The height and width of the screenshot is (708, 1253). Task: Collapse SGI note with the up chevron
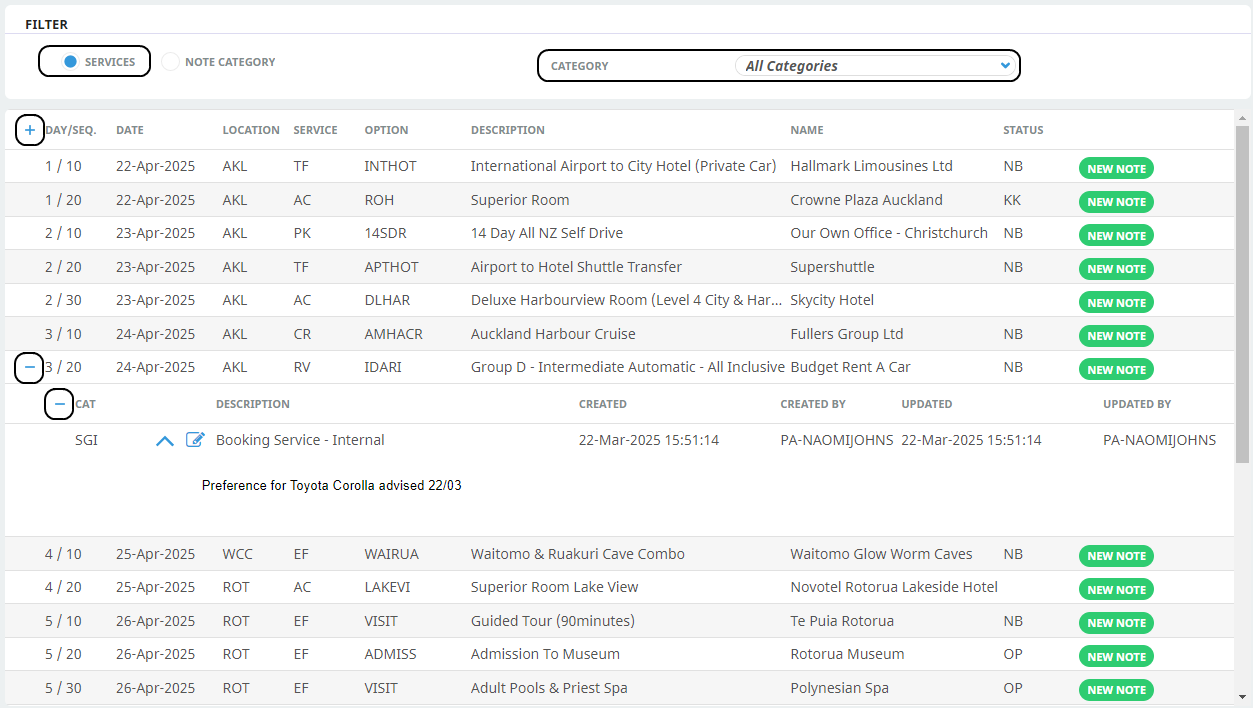(x=165, y=440)
